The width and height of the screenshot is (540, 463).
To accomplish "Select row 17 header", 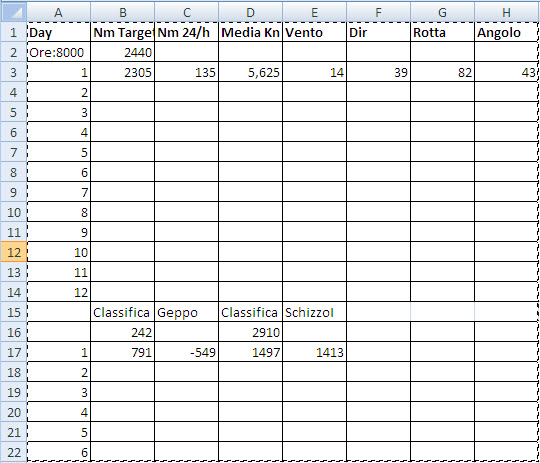I will coord(14,352).
